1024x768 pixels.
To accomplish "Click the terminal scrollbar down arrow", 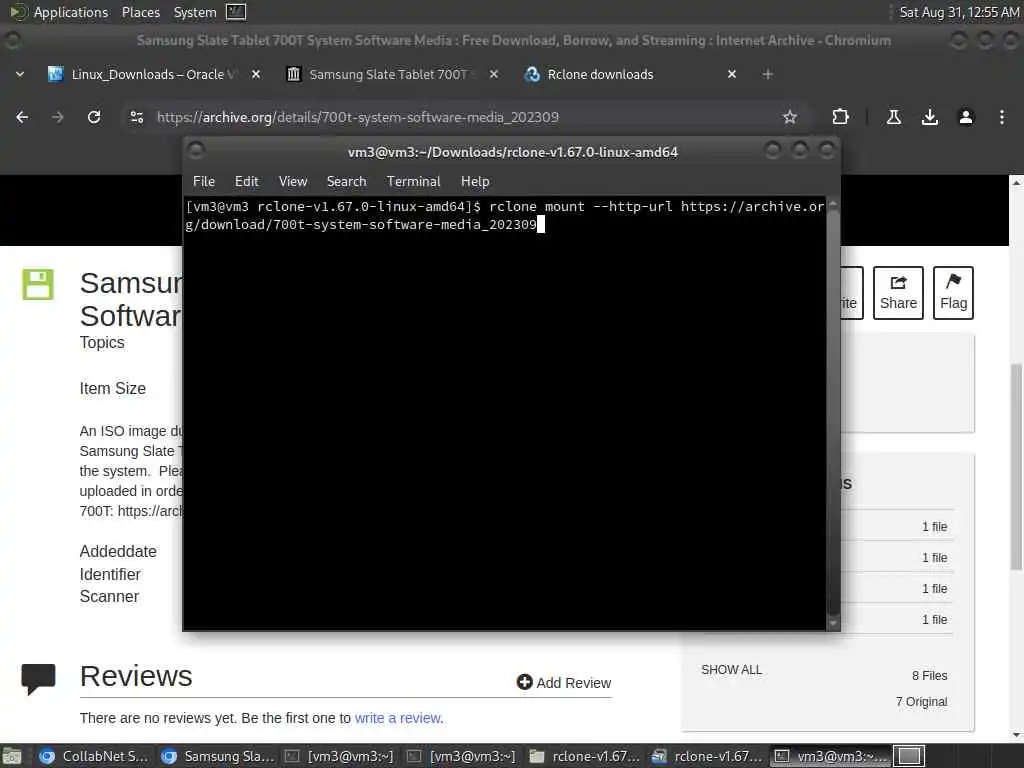I will 833,623.
